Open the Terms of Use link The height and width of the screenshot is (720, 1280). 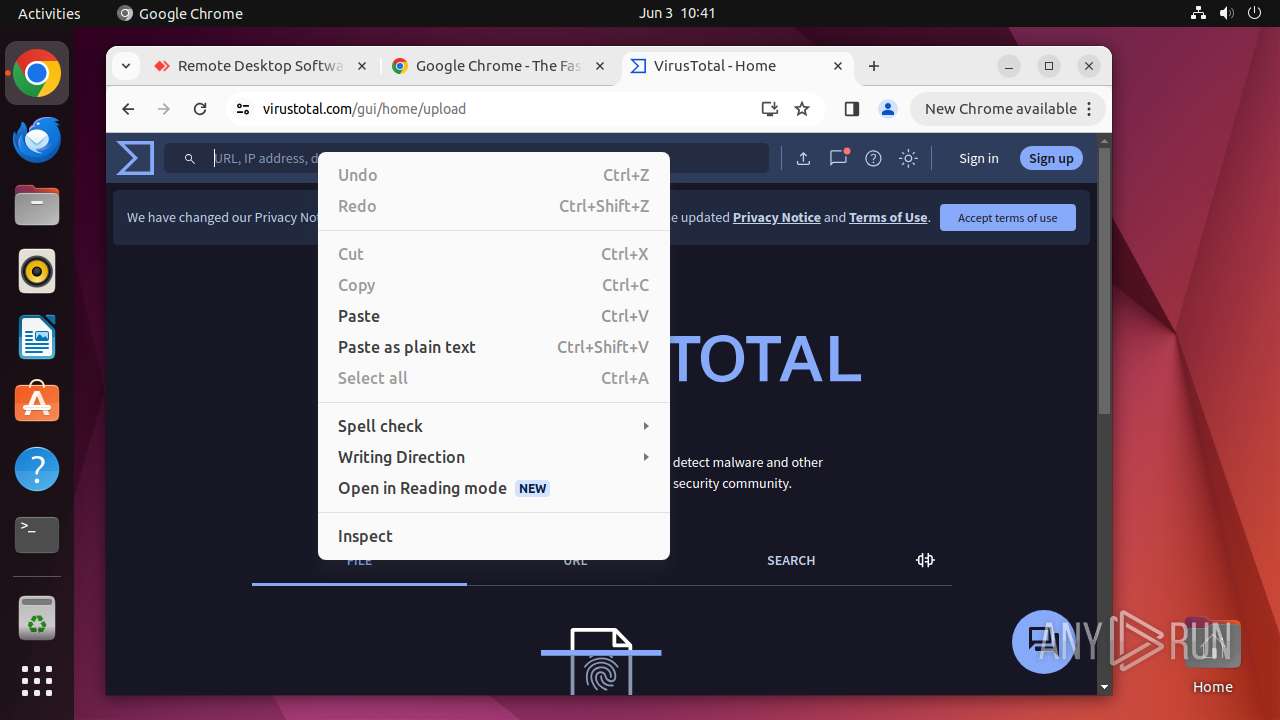point(888,217)
